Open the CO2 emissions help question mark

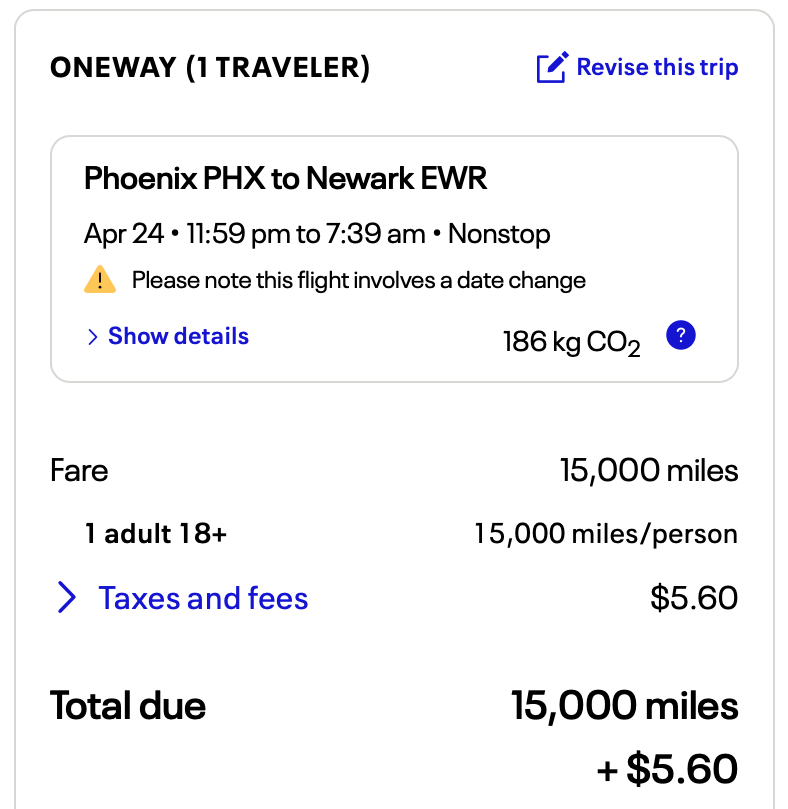680,336
